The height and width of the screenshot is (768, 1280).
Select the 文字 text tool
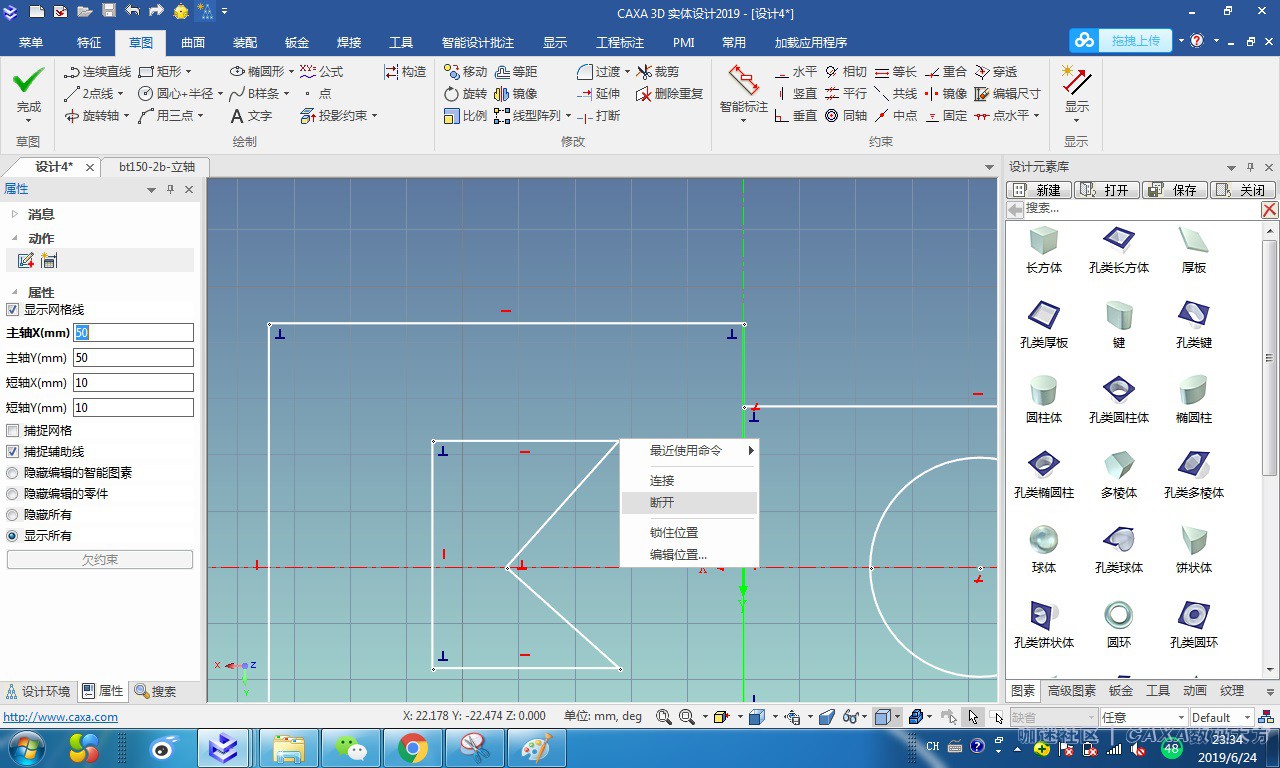tap(251, 116)
